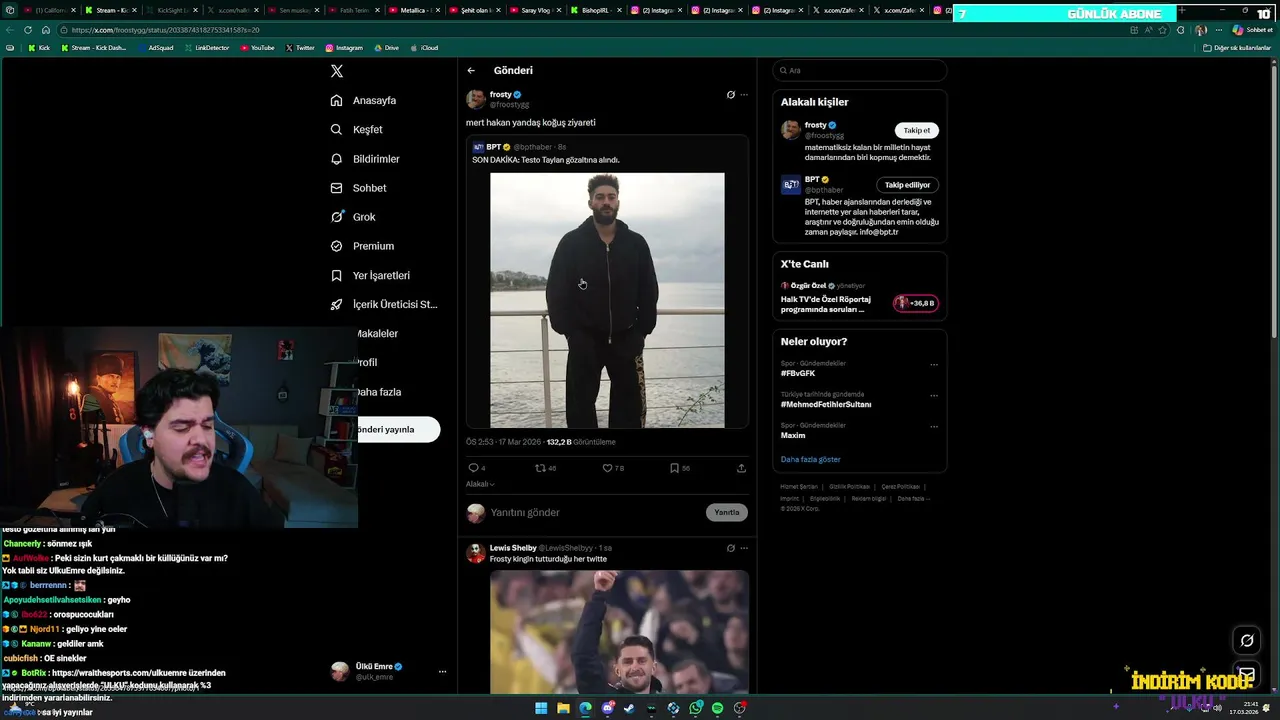The image size is (1280, 720).
Task: Open frosty's profile avatar on the post
Action: [476, 99]
